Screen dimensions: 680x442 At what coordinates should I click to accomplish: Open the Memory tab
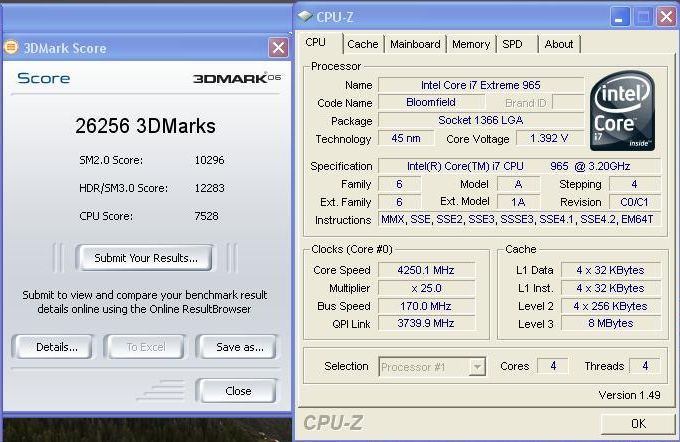coord(471,44)
